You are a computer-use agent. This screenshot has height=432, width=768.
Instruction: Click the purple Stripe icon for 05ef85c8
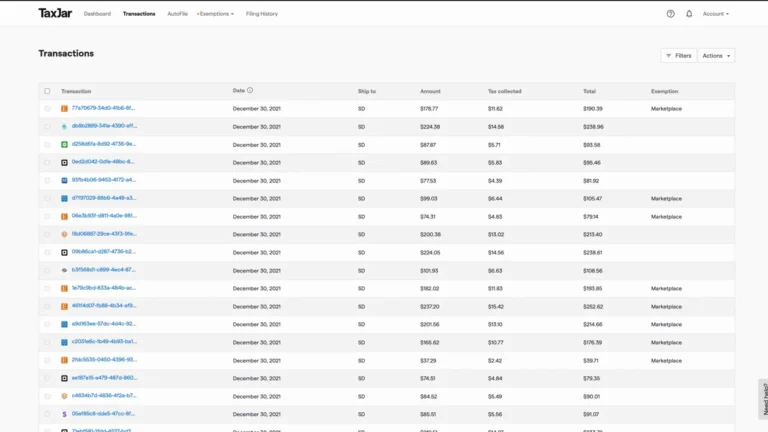point(64,414)
